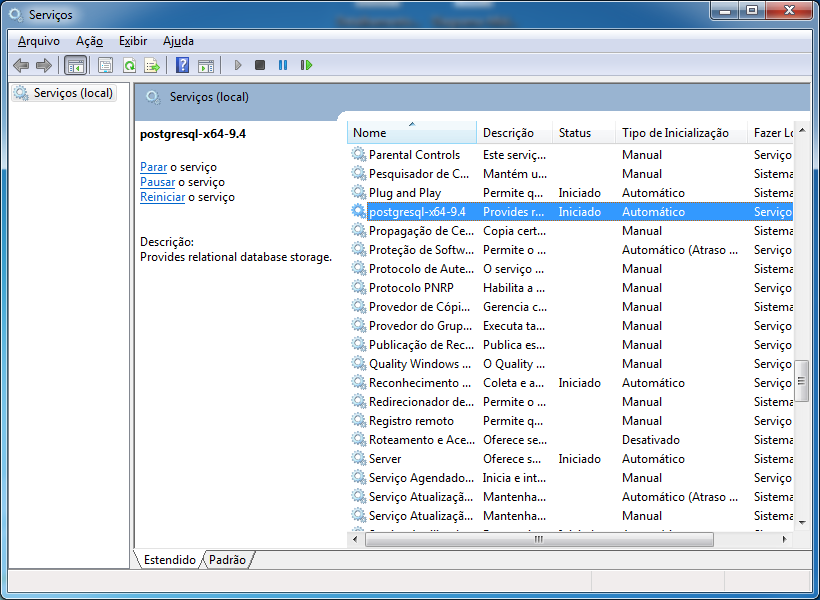This screenshot has width=820, height=600.
Task: Click Pausar to pause the service
Action: point(157,181)
